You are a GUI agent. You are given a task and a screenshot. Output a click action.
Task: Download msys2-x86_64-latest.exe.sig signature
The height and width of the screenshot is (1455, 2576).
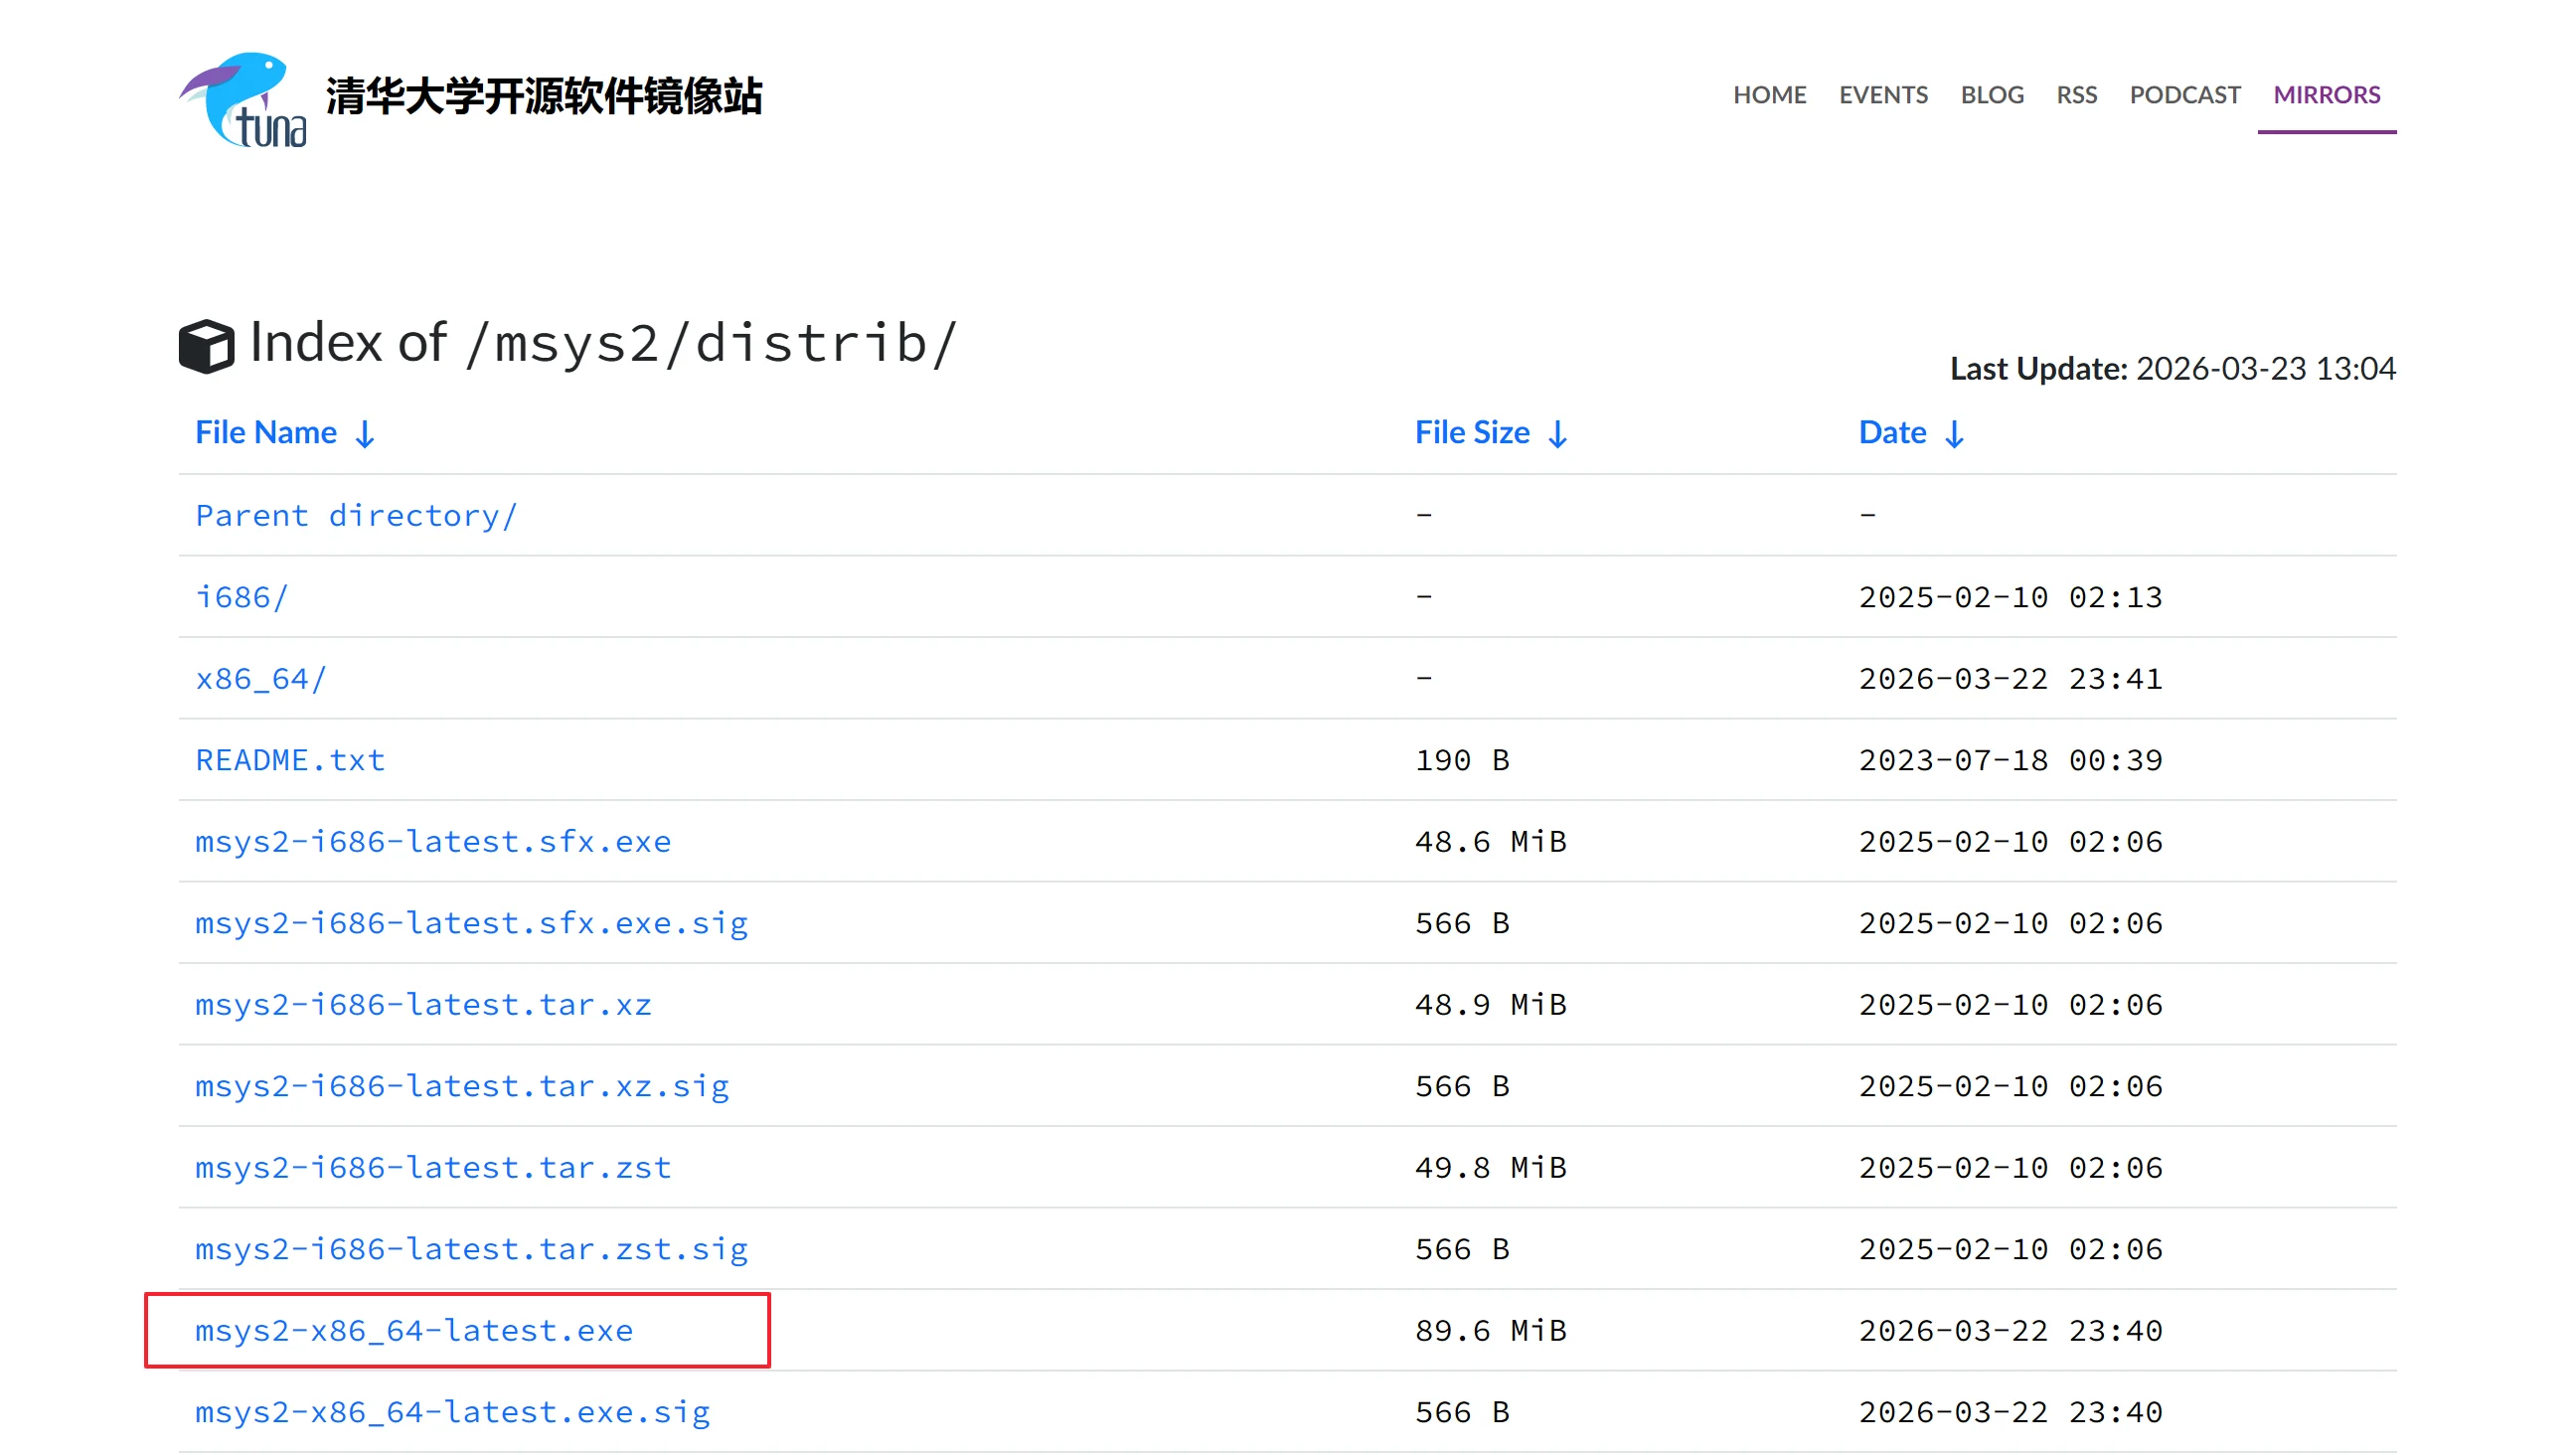pyautogui.click(x=452, y=1413)
